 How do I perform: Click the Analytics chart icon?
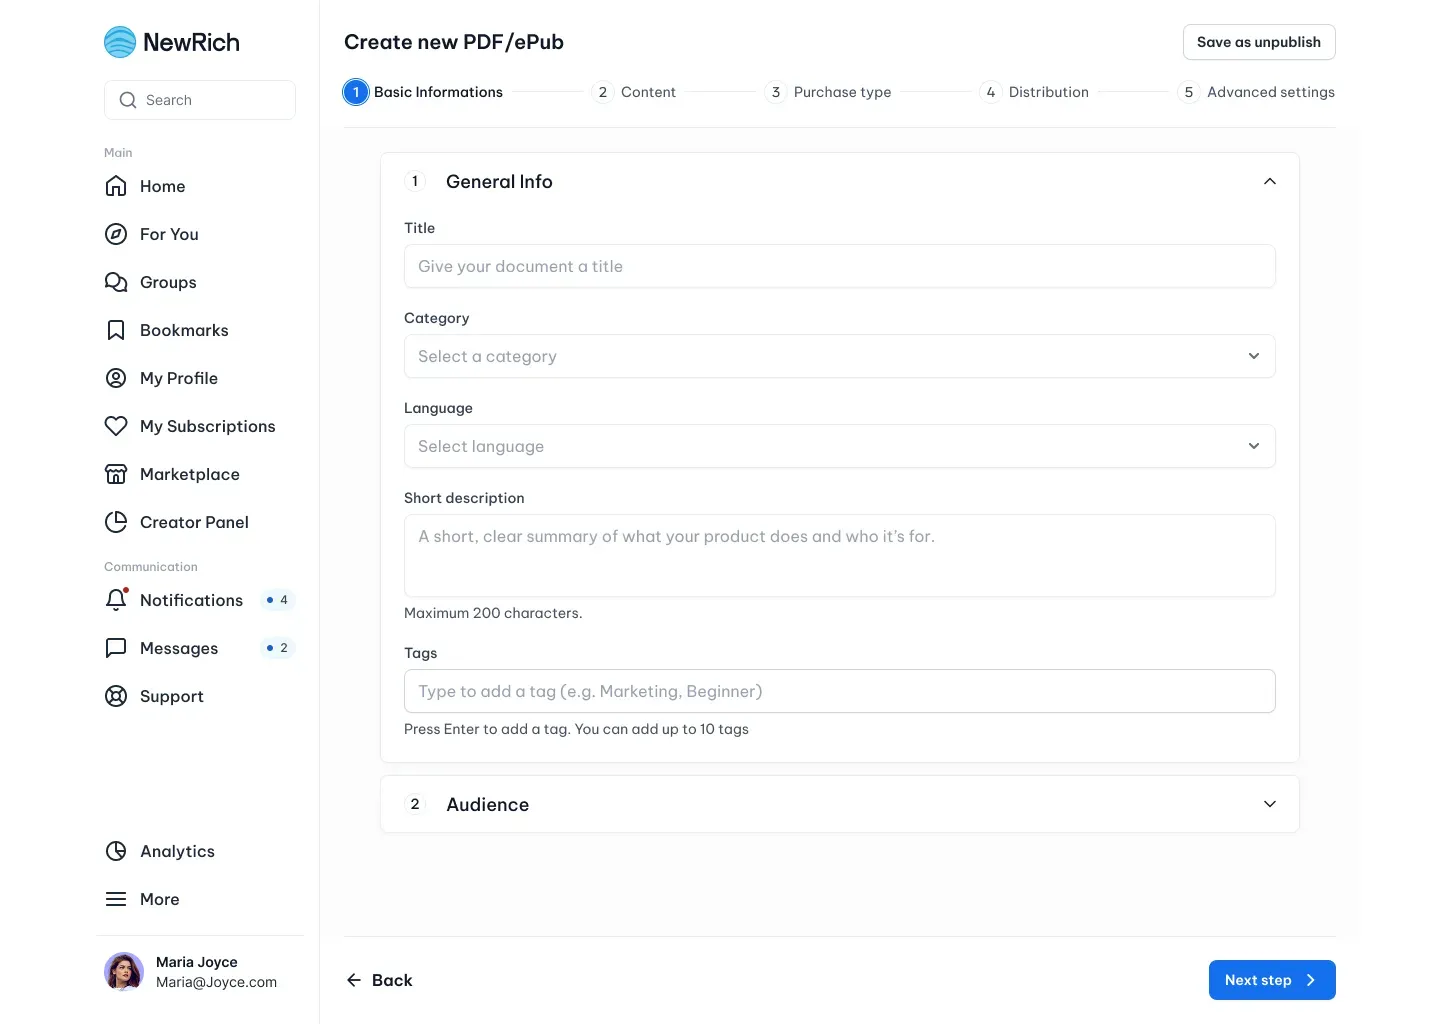[x=116, y=851]
